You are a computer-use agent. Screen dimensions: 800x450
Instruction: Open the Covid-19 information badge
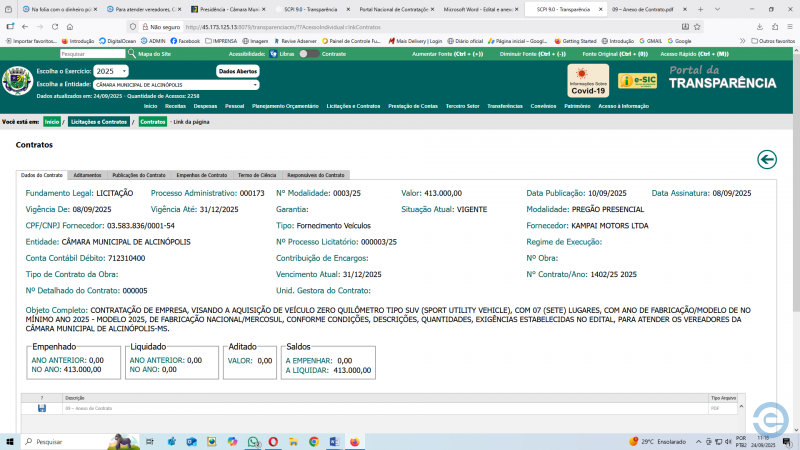(x=588, y=80)
